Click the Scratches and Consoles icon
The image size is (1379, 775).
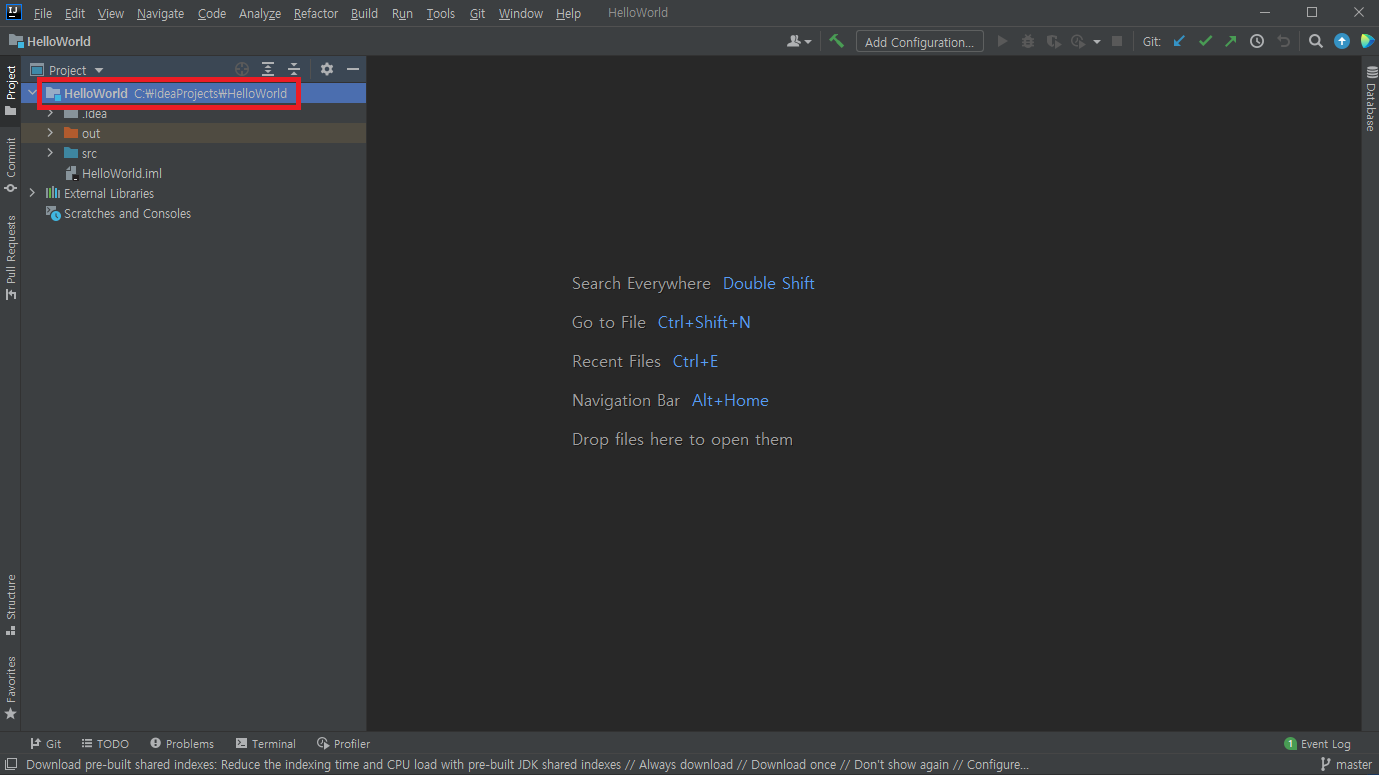click(x=53, y=213)
